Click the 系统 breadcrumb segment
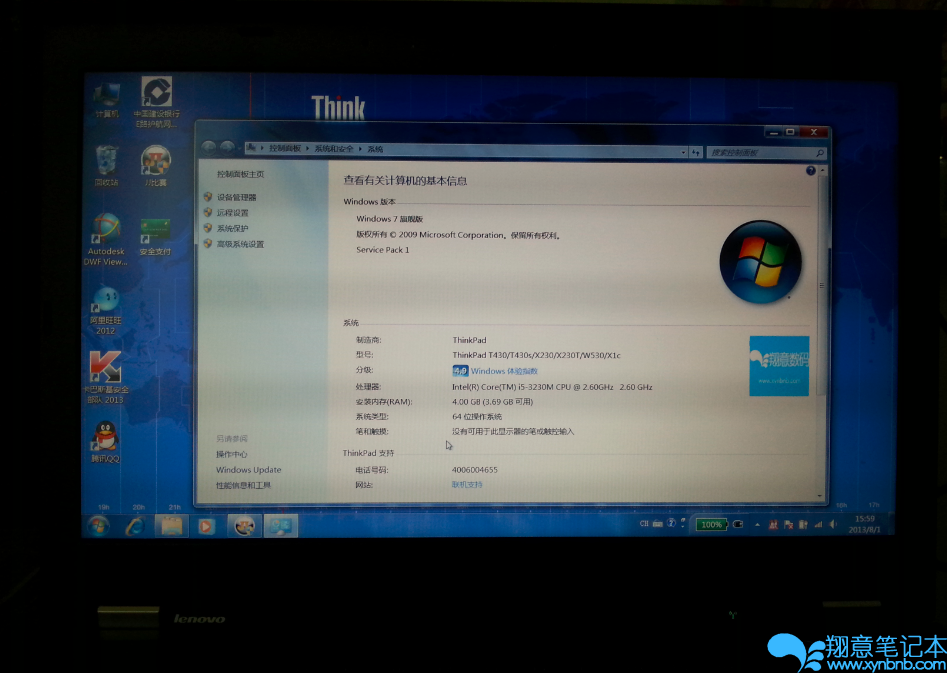Screen dimensions: 947x673 (375, 149)
